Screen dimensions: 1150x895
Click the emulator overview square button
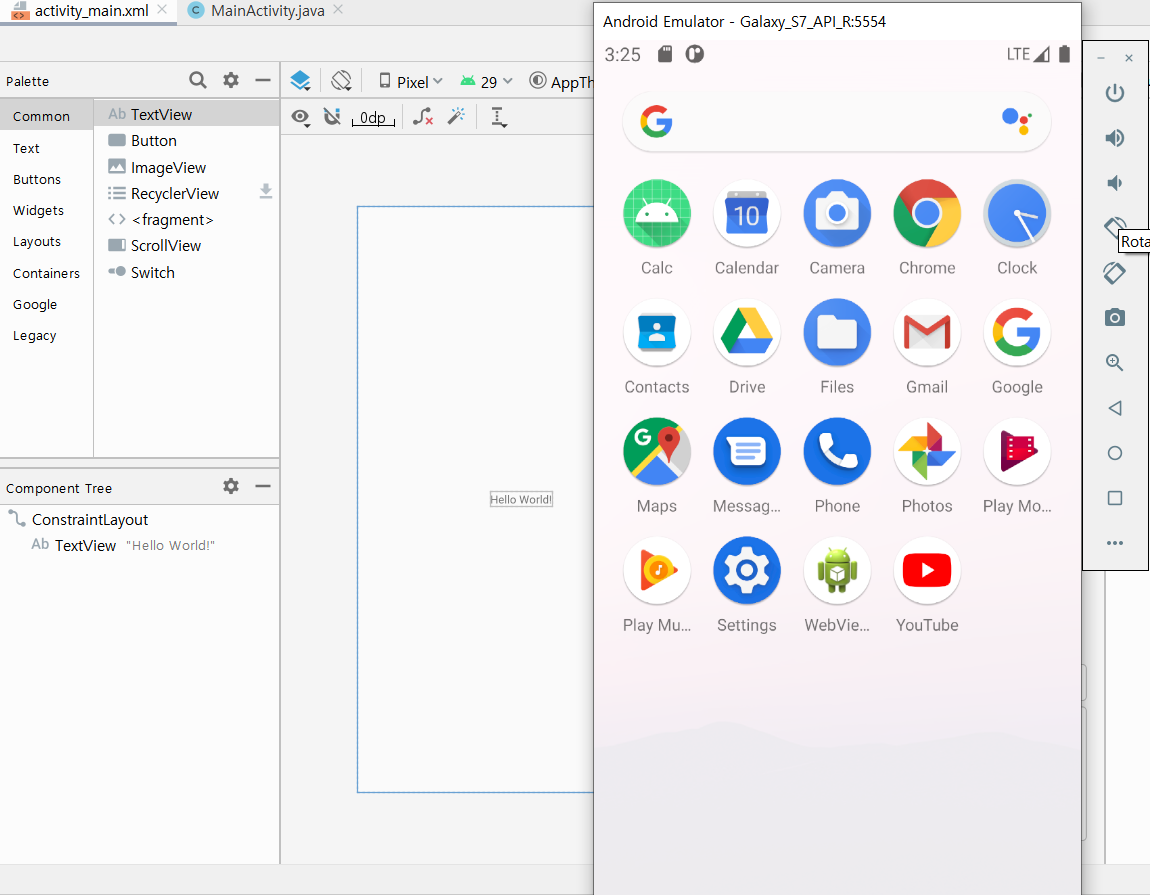pyautogui.click(x=1115, y=499)
